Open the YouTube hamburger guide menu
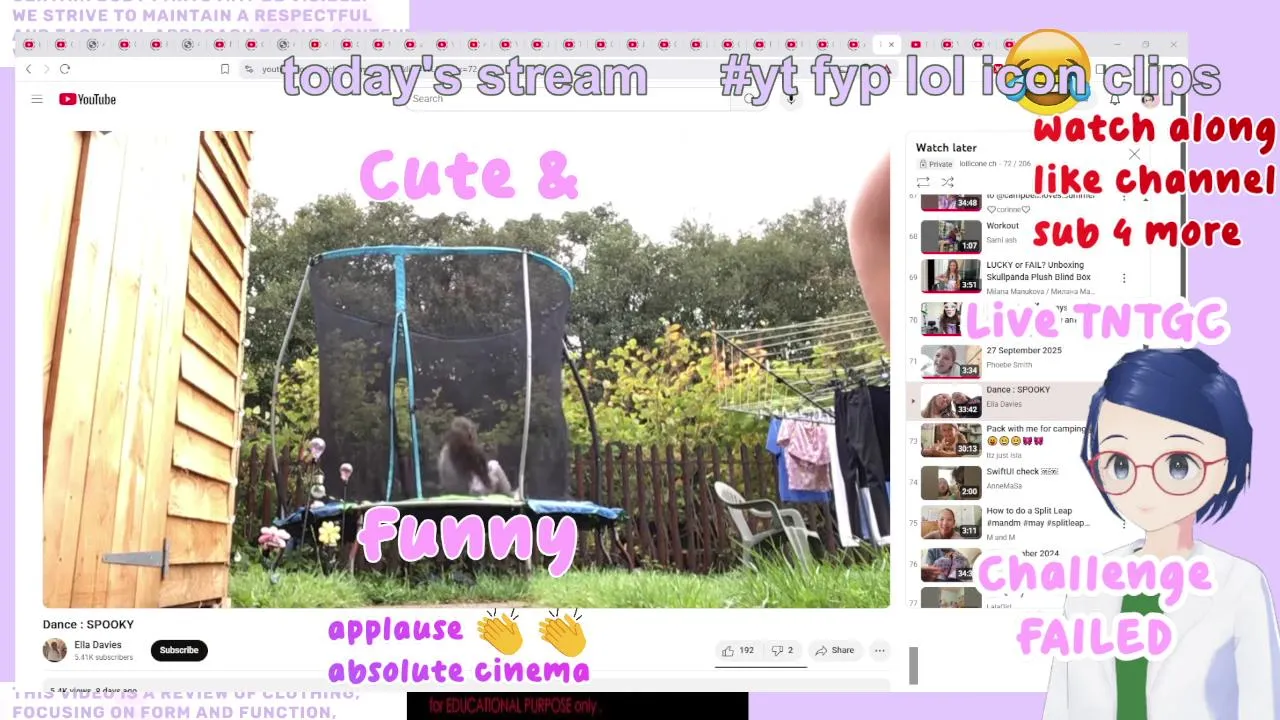Viewport: 1280px width, 720px height. [x=37, y=99]
